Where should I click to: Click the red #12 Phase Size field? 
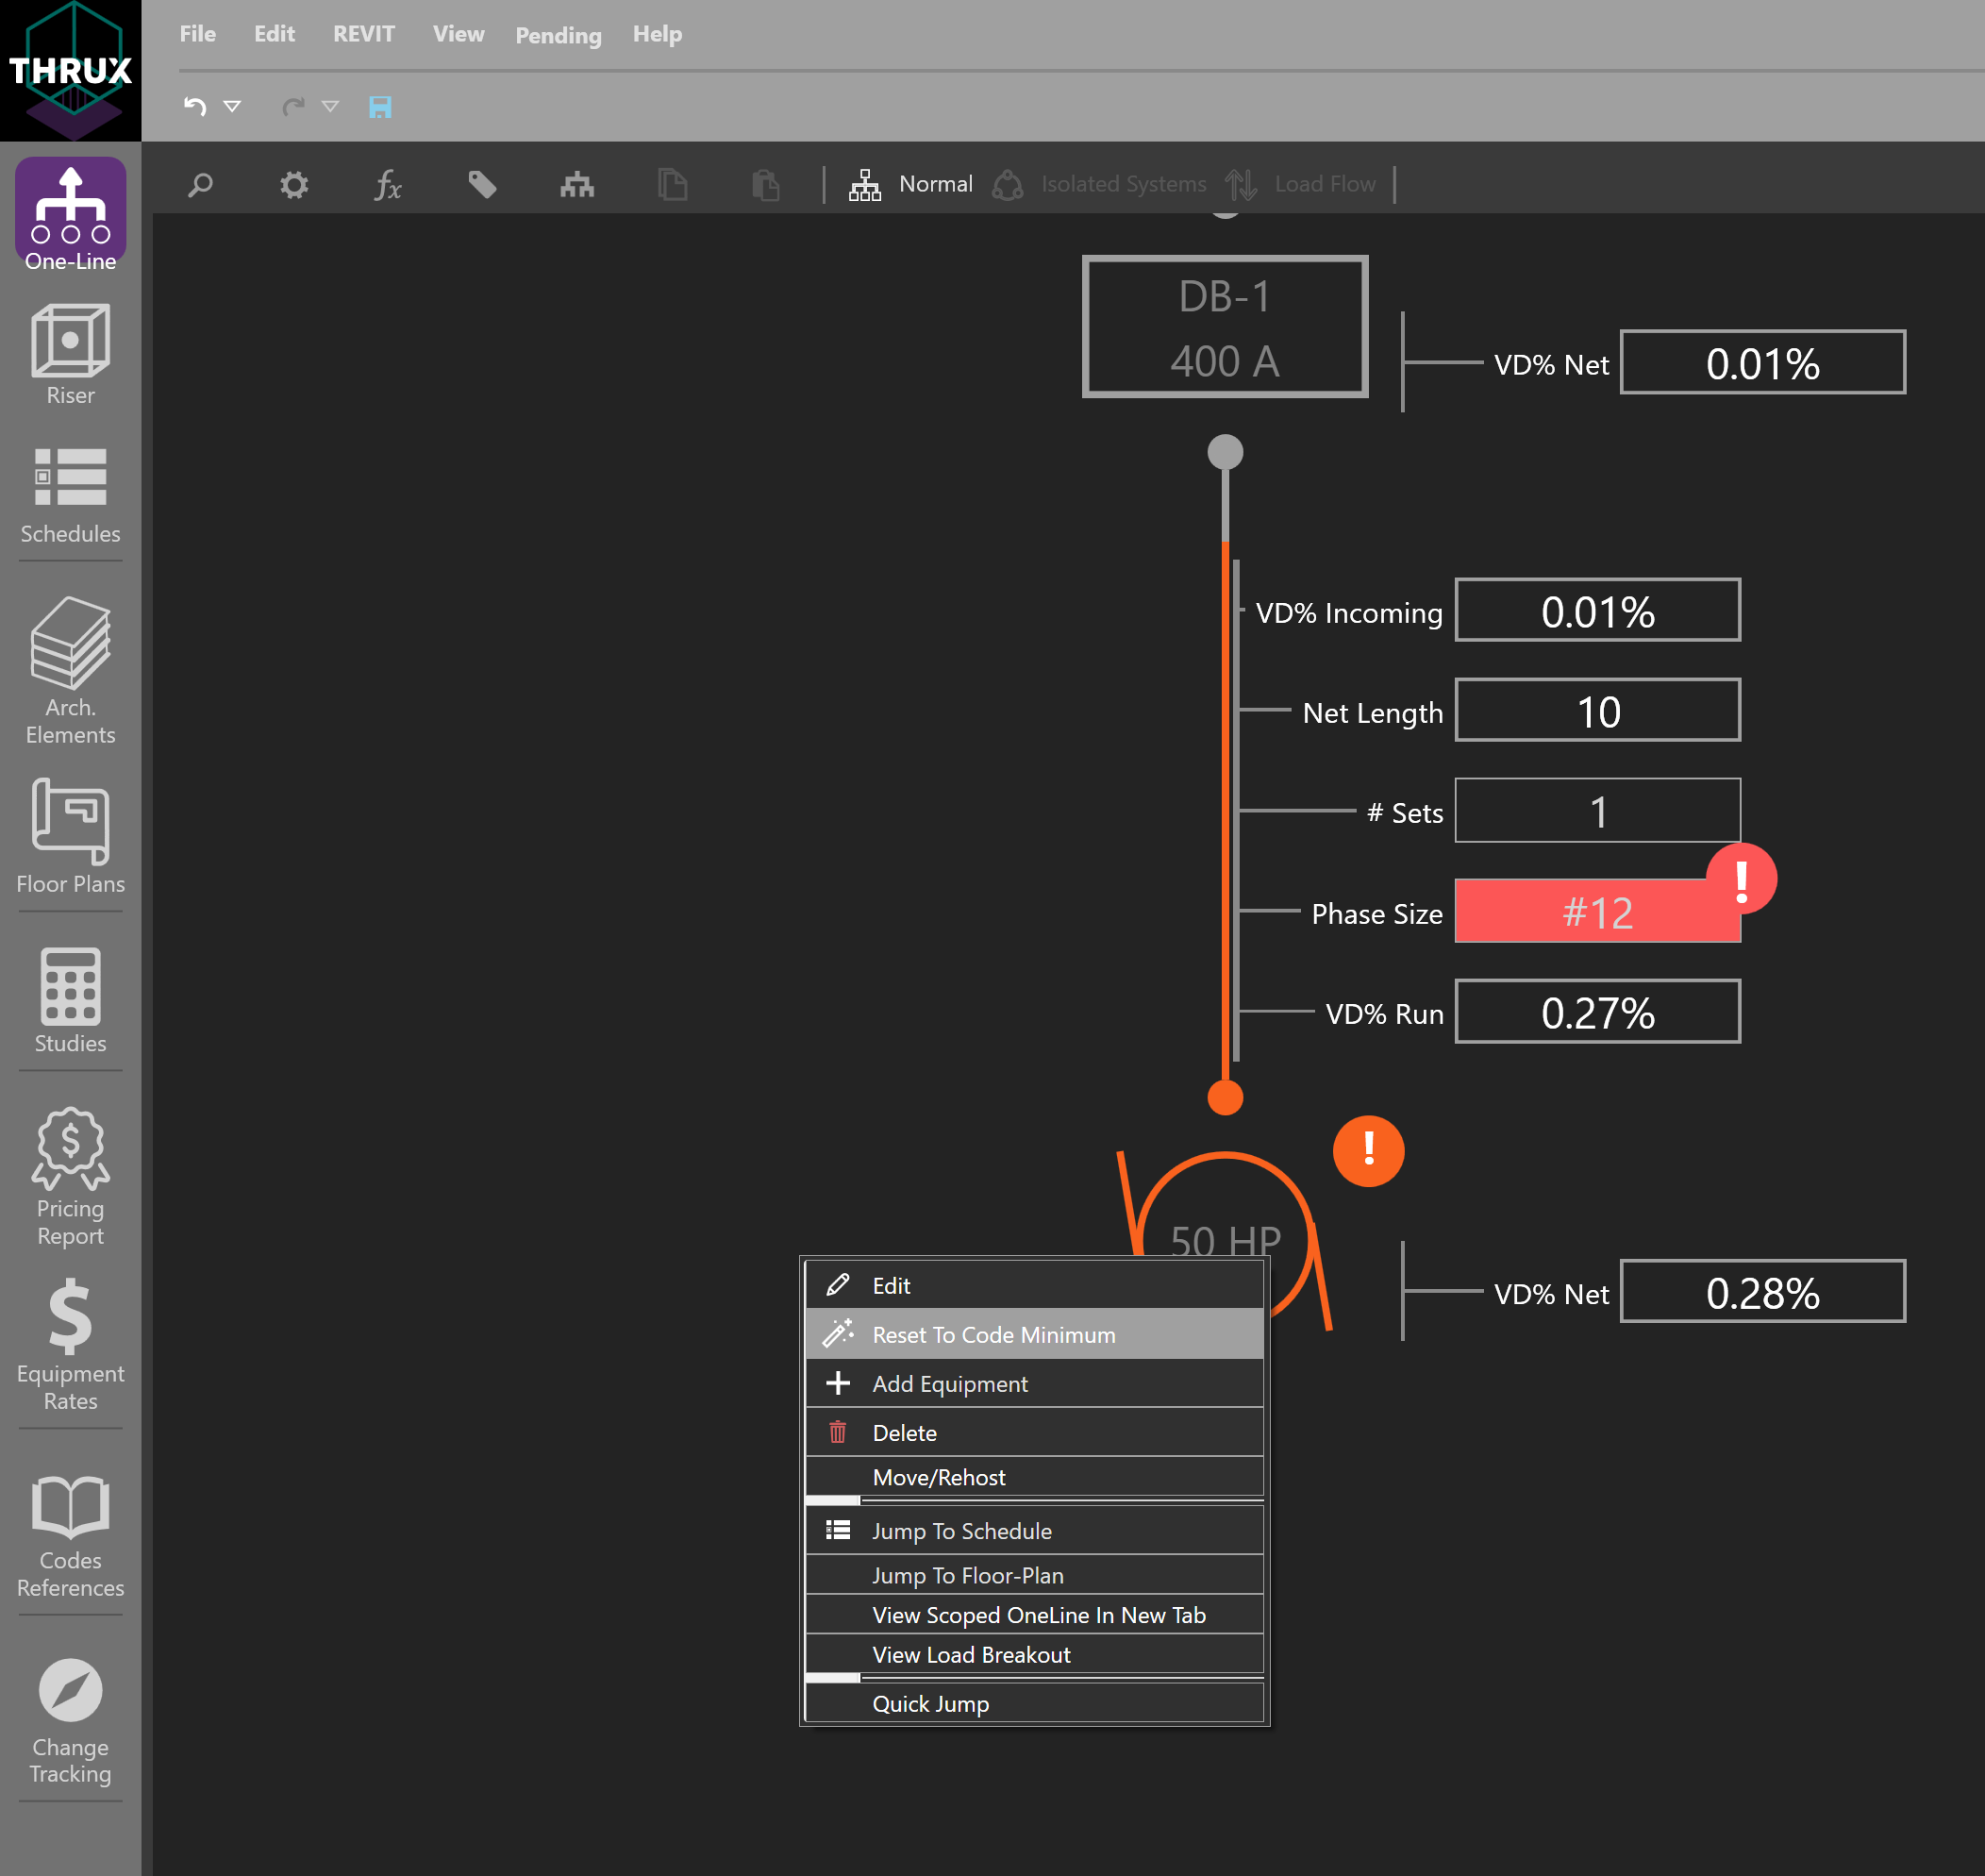1596,912
